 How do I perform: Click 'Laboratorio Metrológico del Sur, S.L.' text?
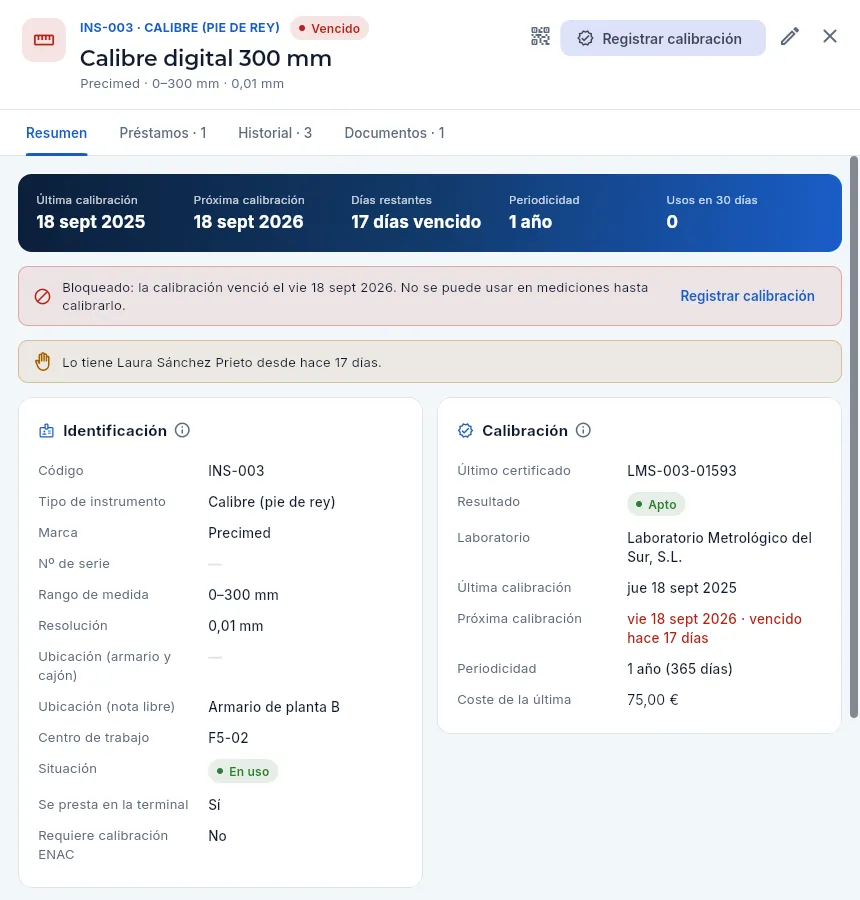(719, 547)
